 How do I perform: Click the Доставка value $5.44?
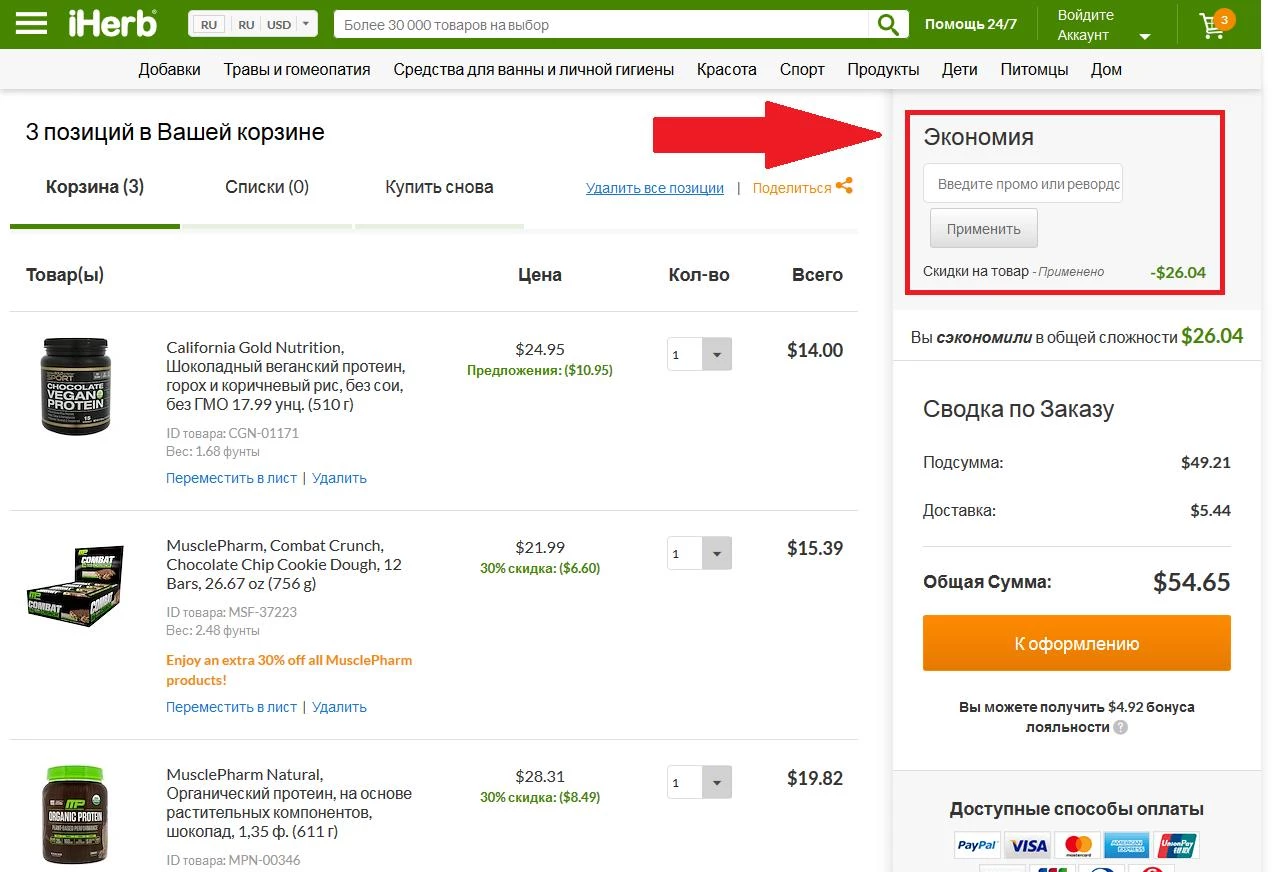pos(1211,511)
